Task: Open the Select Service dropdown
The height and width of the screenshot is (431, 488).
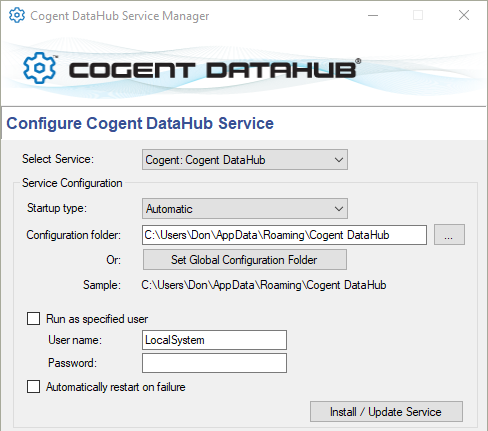Action: (245, 160)
